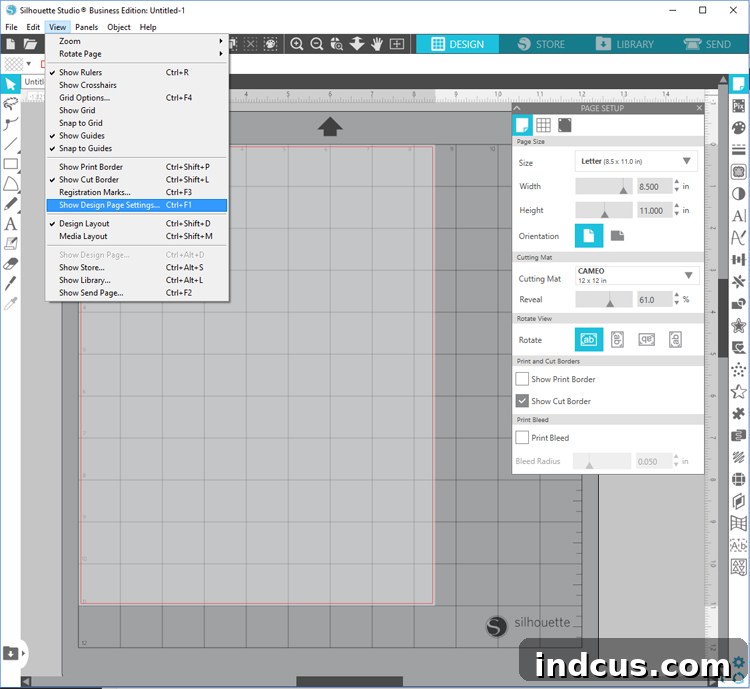Click the Height value field 11.000
This screenshot has height=689, width=750.
[654, 211]
